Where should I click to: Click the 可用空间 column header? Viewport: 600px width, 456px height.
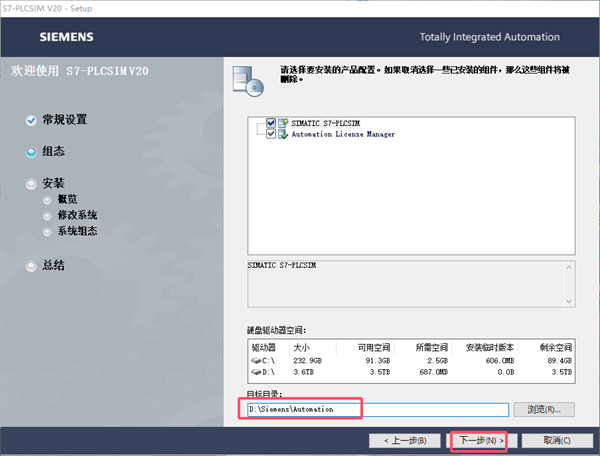(374, 348)
